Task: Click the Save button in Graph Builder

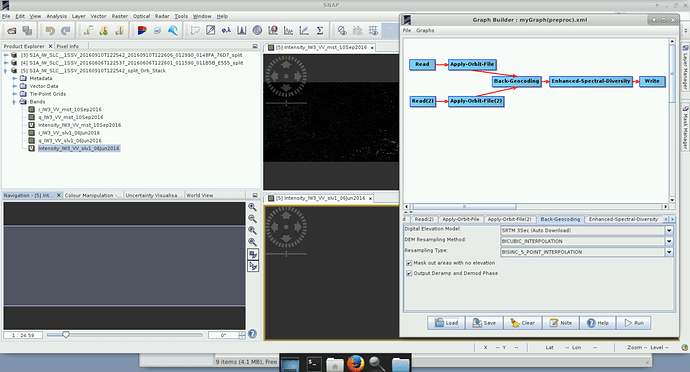Action: (x=484, y=323)
